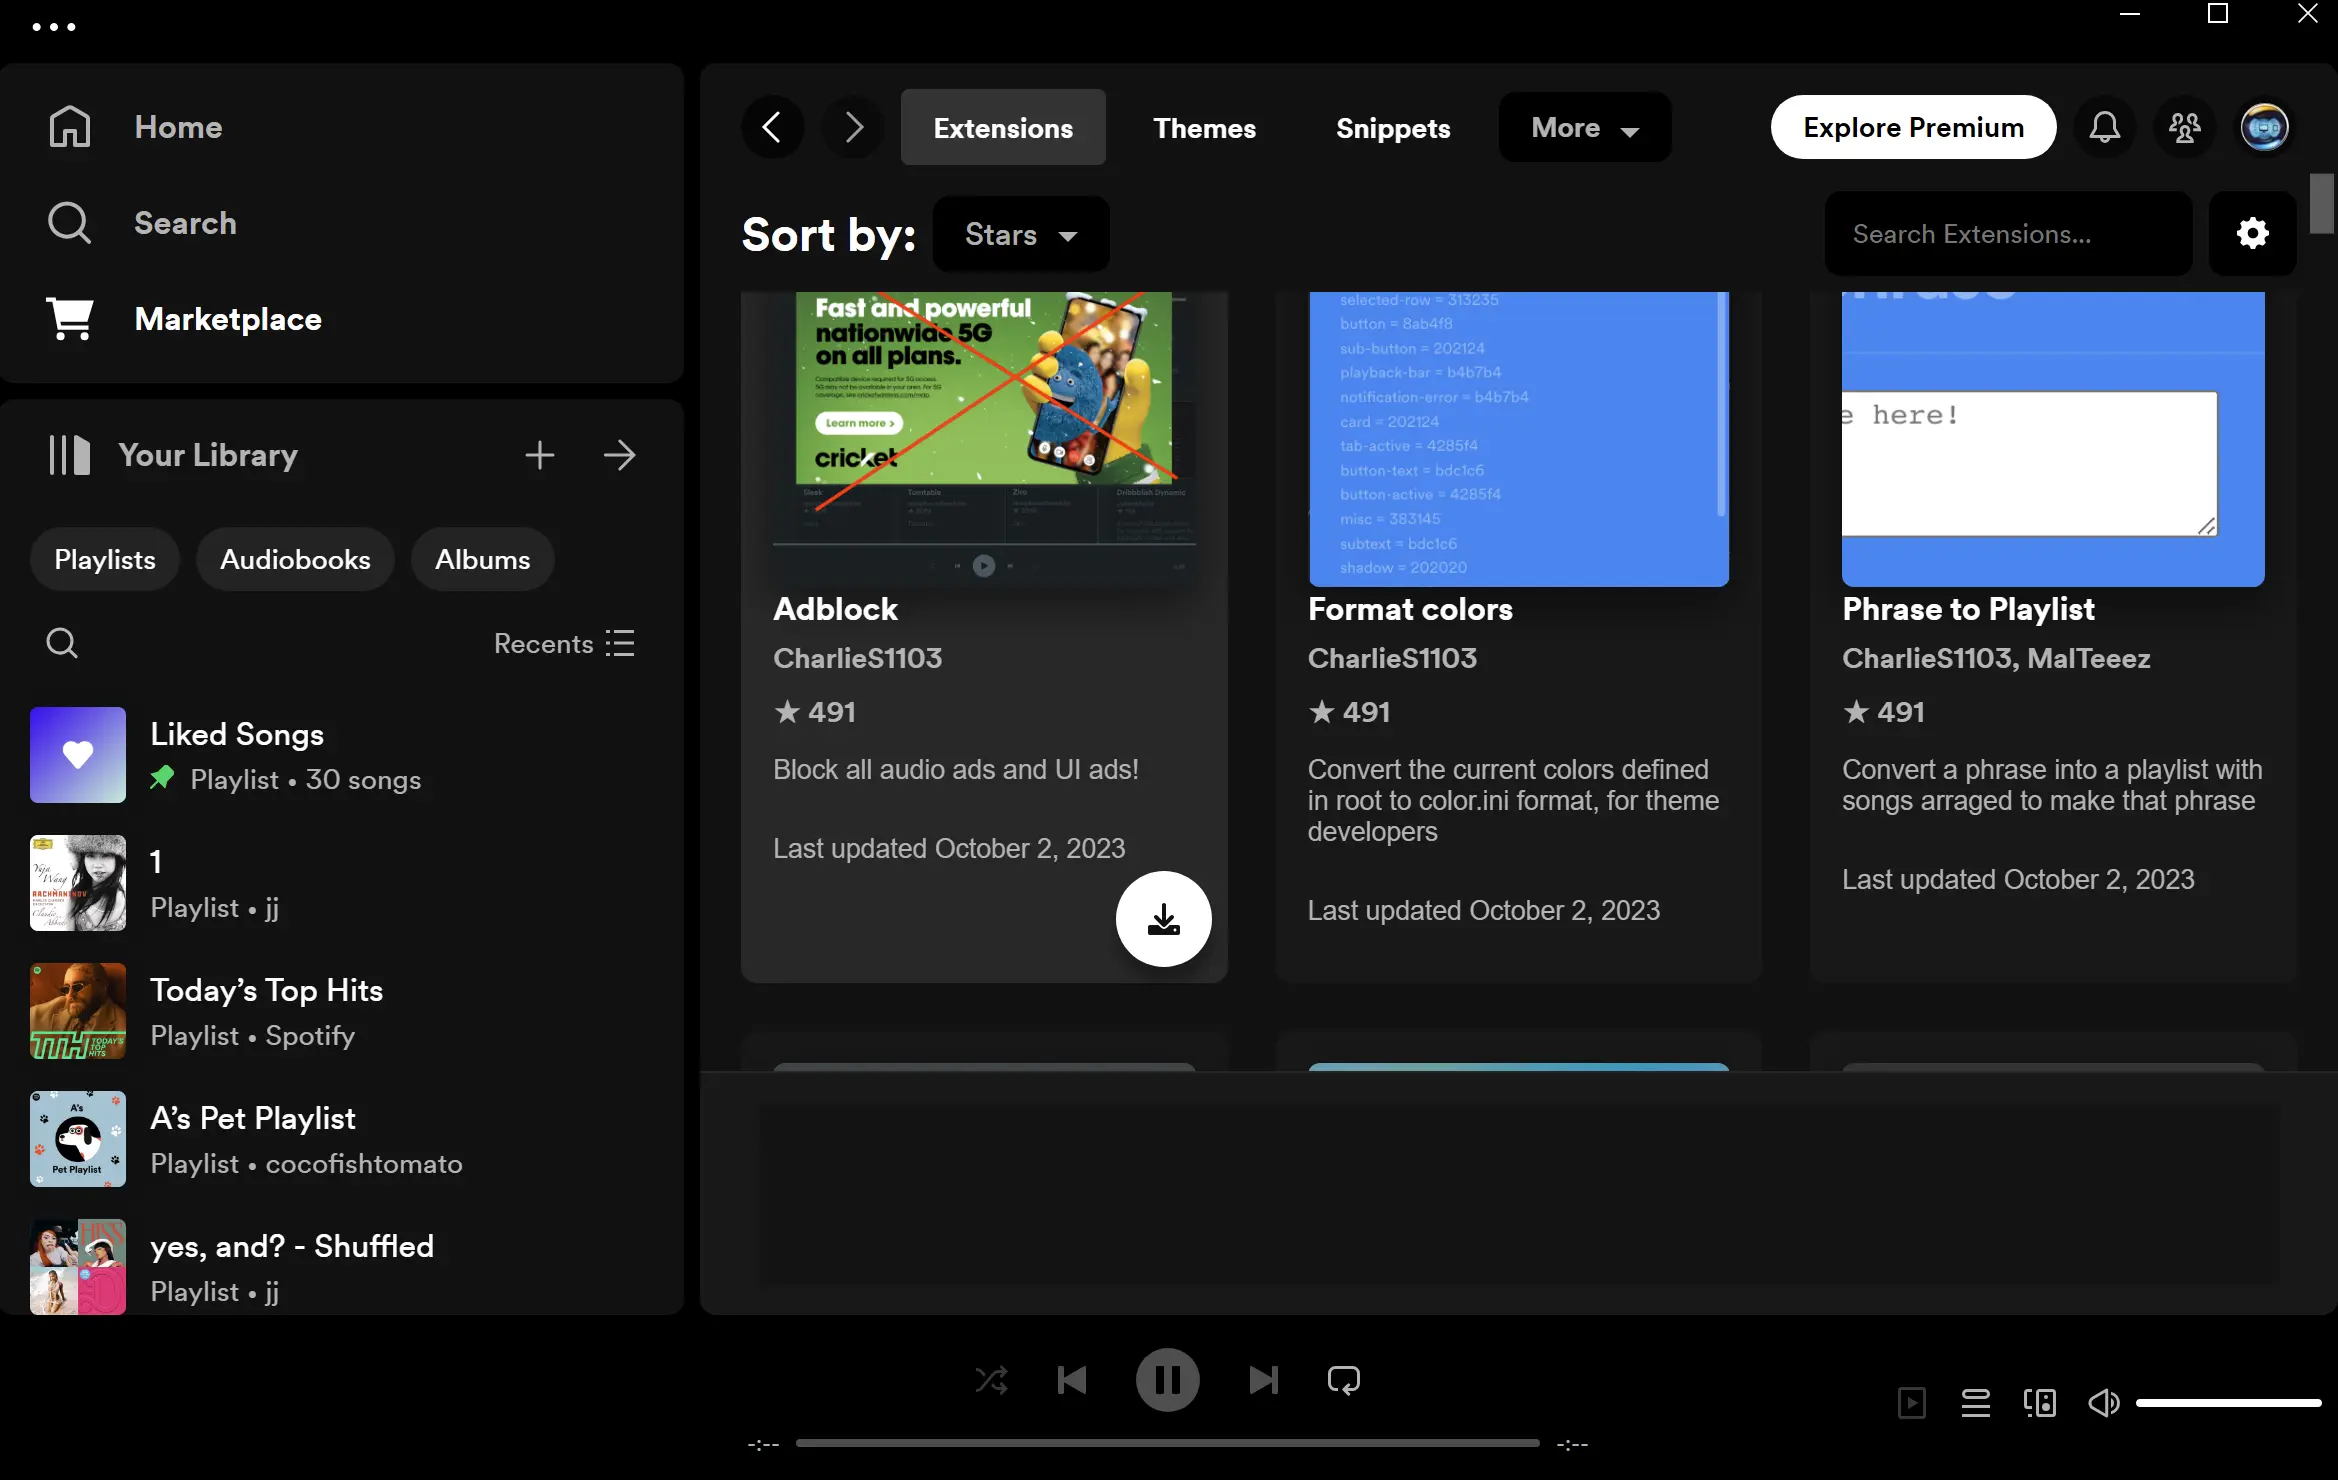Click the bell notifications icon

[x=2105, y=128]
